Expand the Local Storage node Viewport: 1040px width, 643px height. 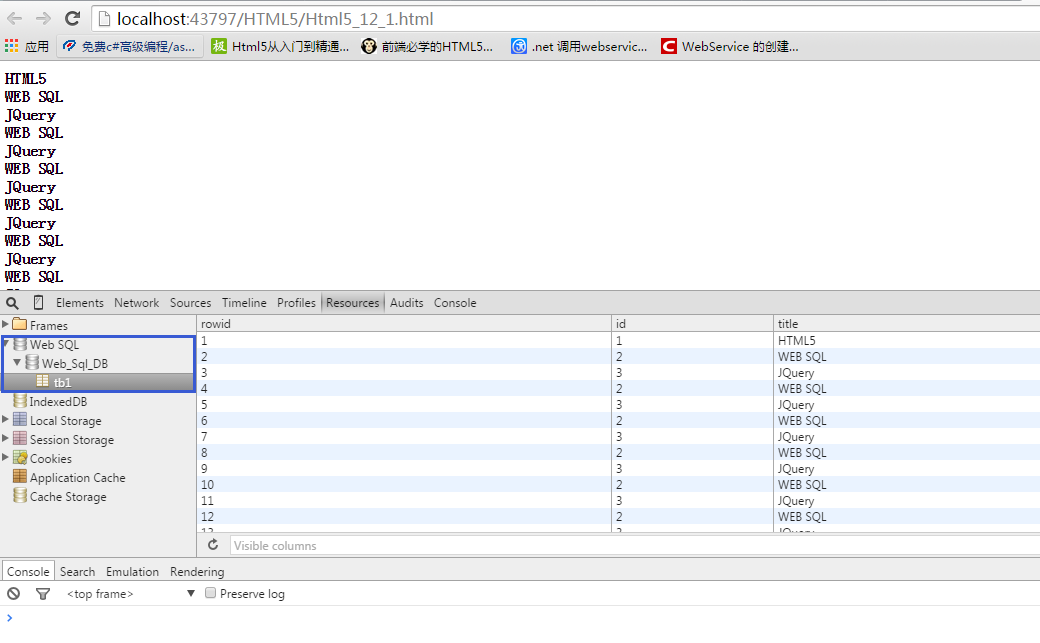point(6,419)
